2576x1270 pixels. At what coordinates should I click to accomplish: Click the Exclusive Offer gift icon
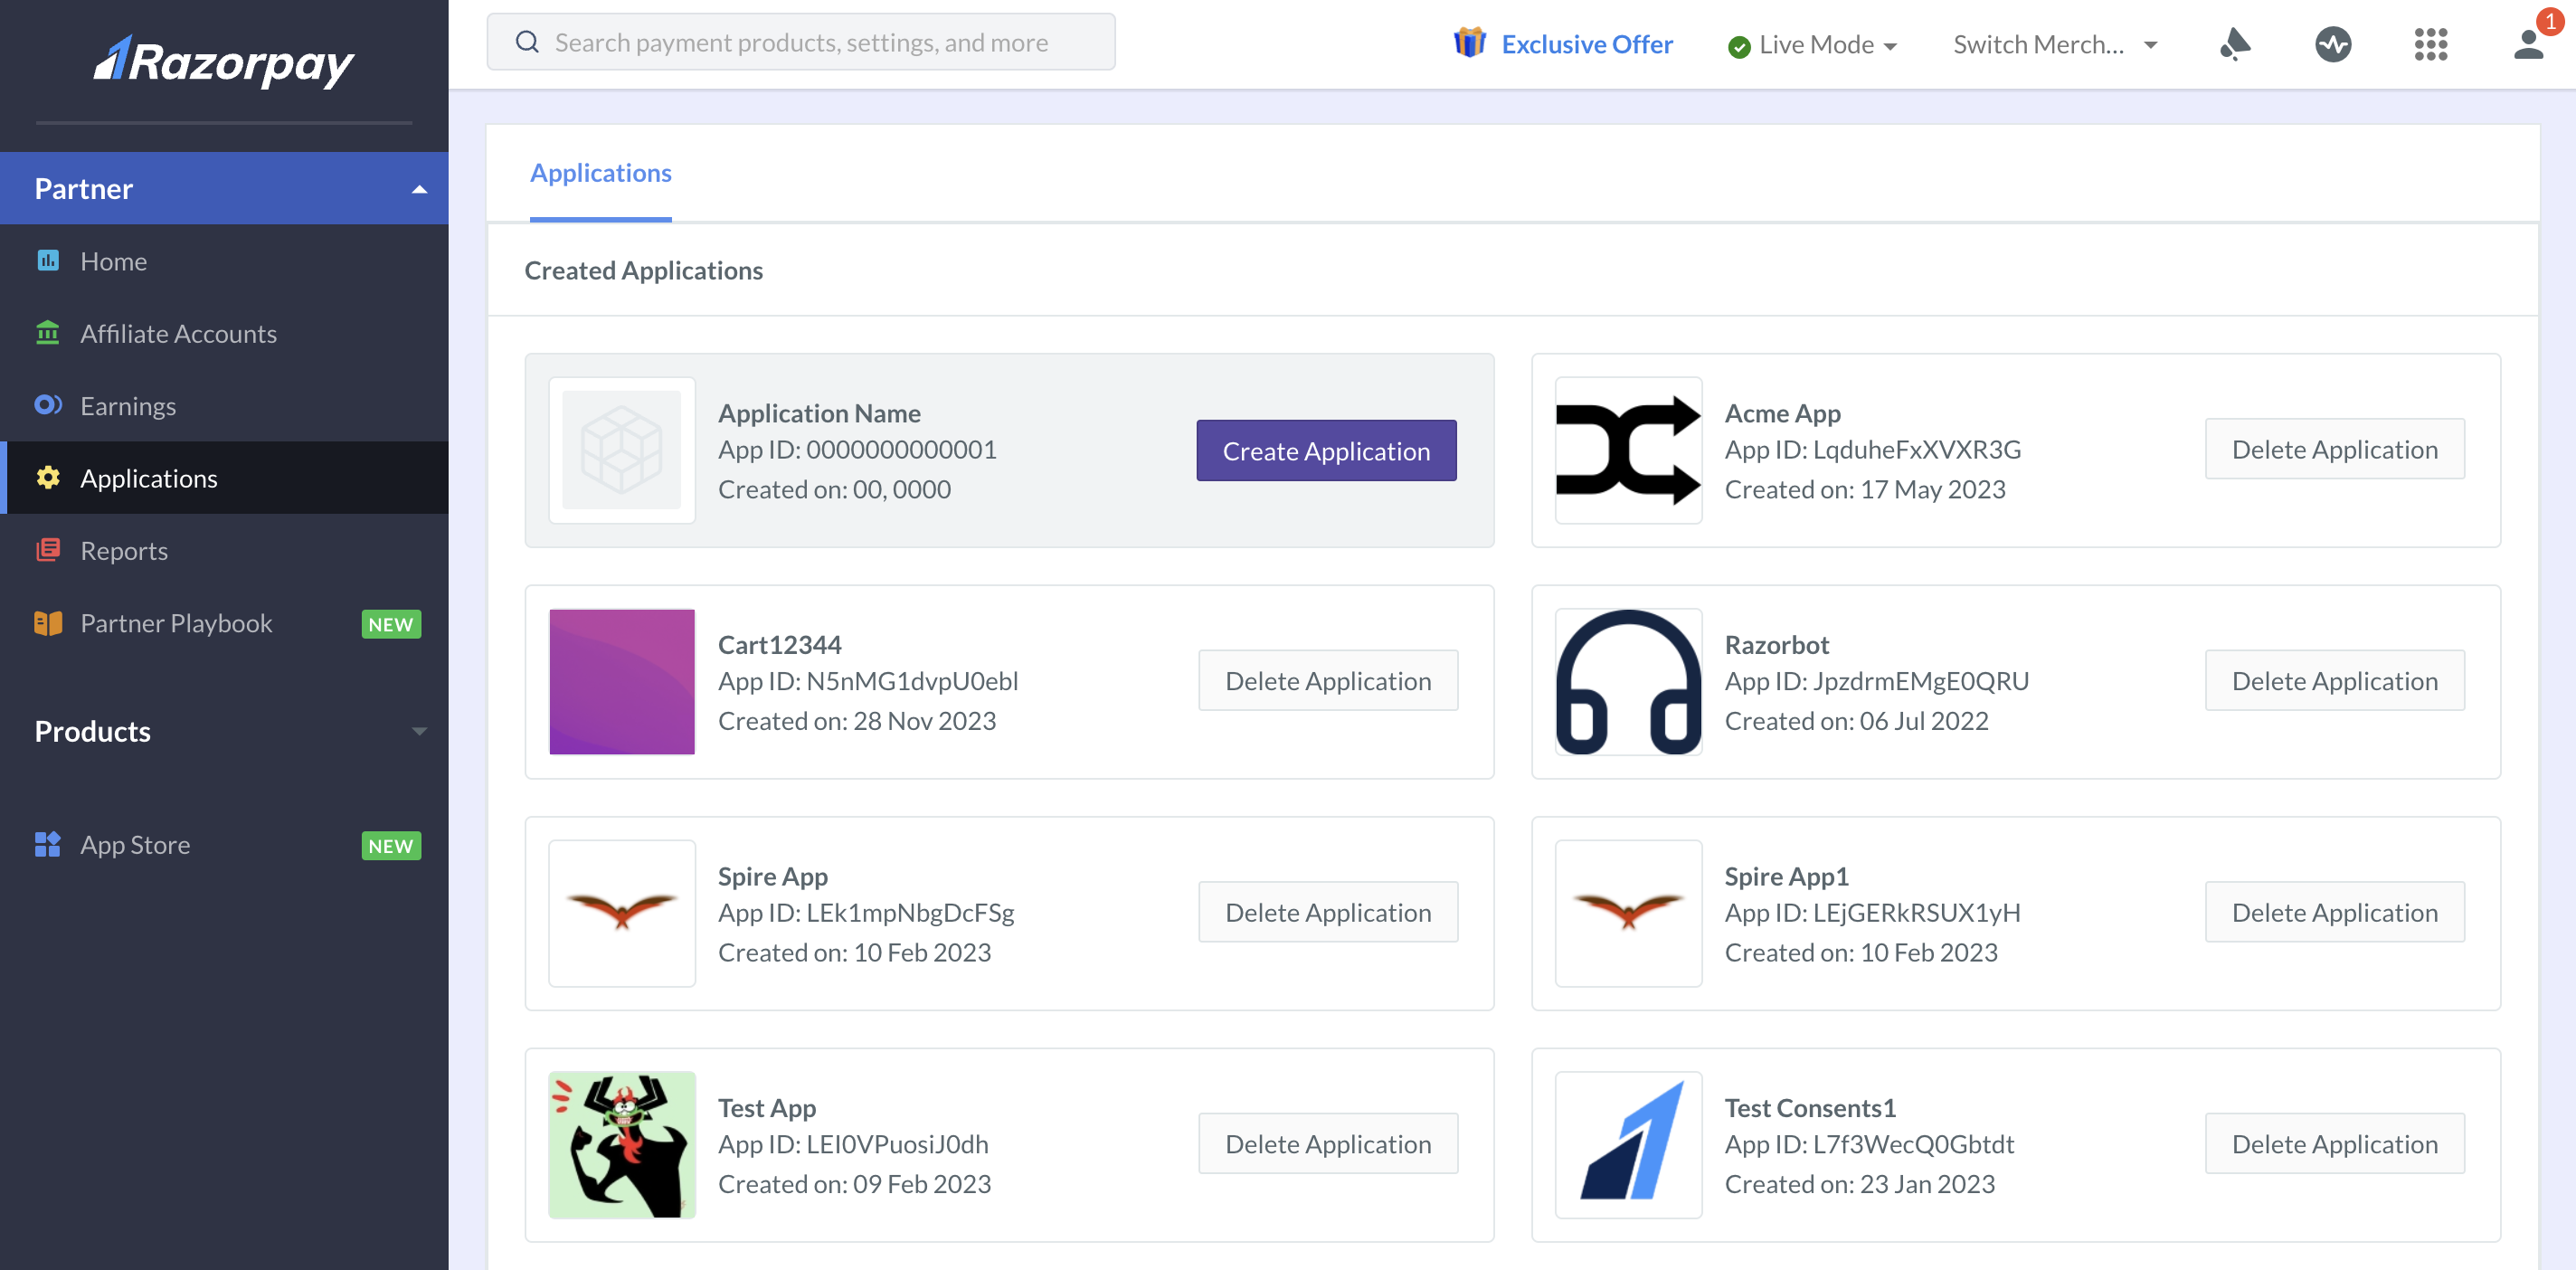pyautogui.click(x=1470, y=43)
